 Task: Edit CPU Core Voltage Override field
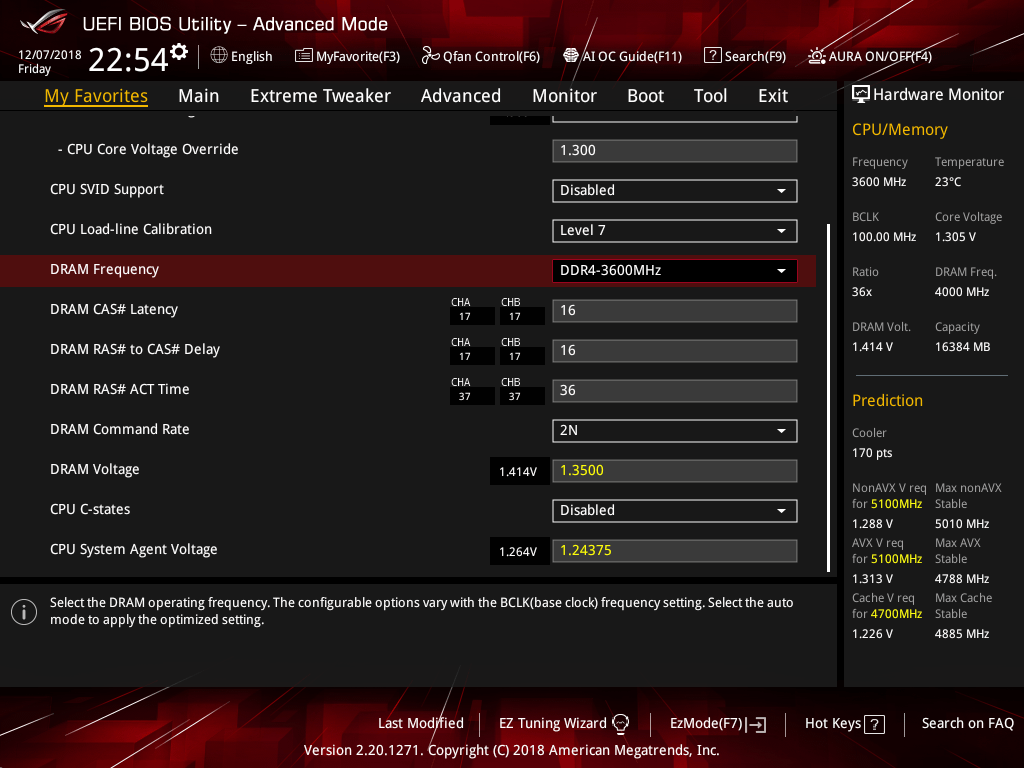tap(675, 151)
